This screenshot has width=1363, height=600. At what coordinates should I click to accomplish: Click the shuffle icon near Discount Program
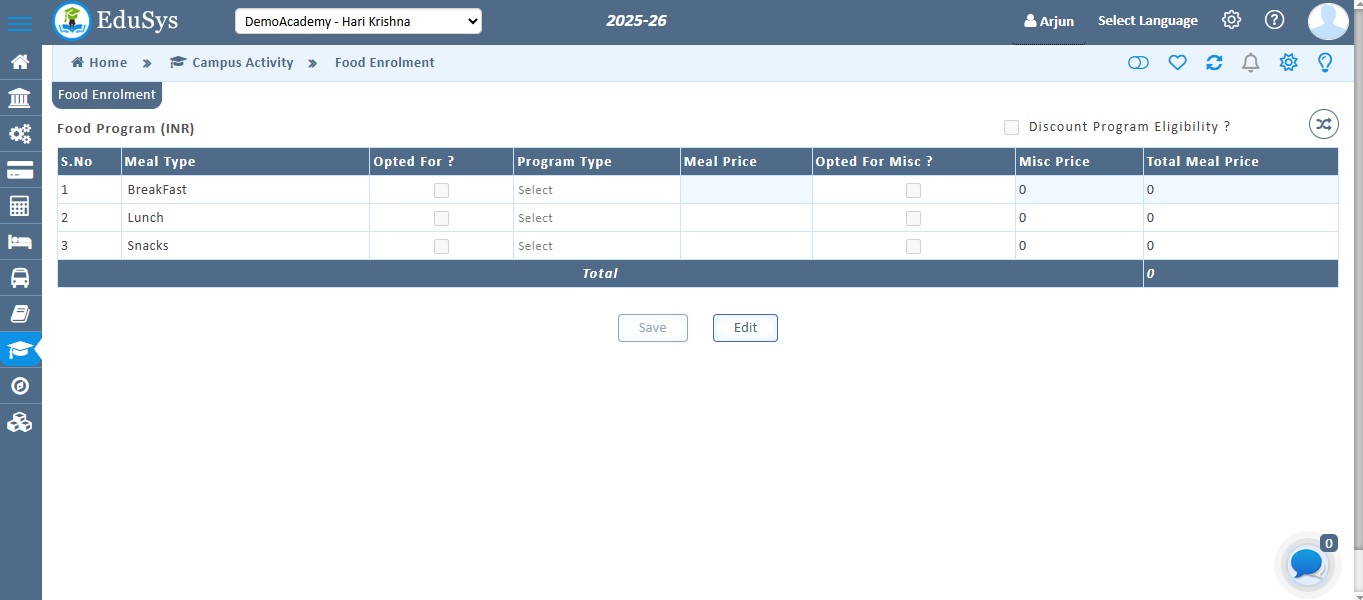[1323, 124]
